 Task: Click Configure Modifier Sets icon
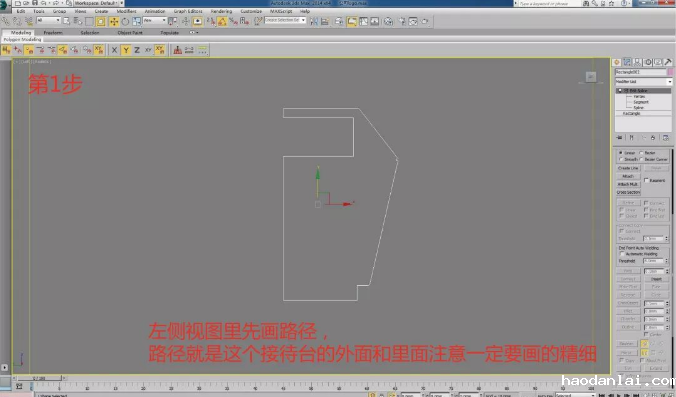point(666,138)
